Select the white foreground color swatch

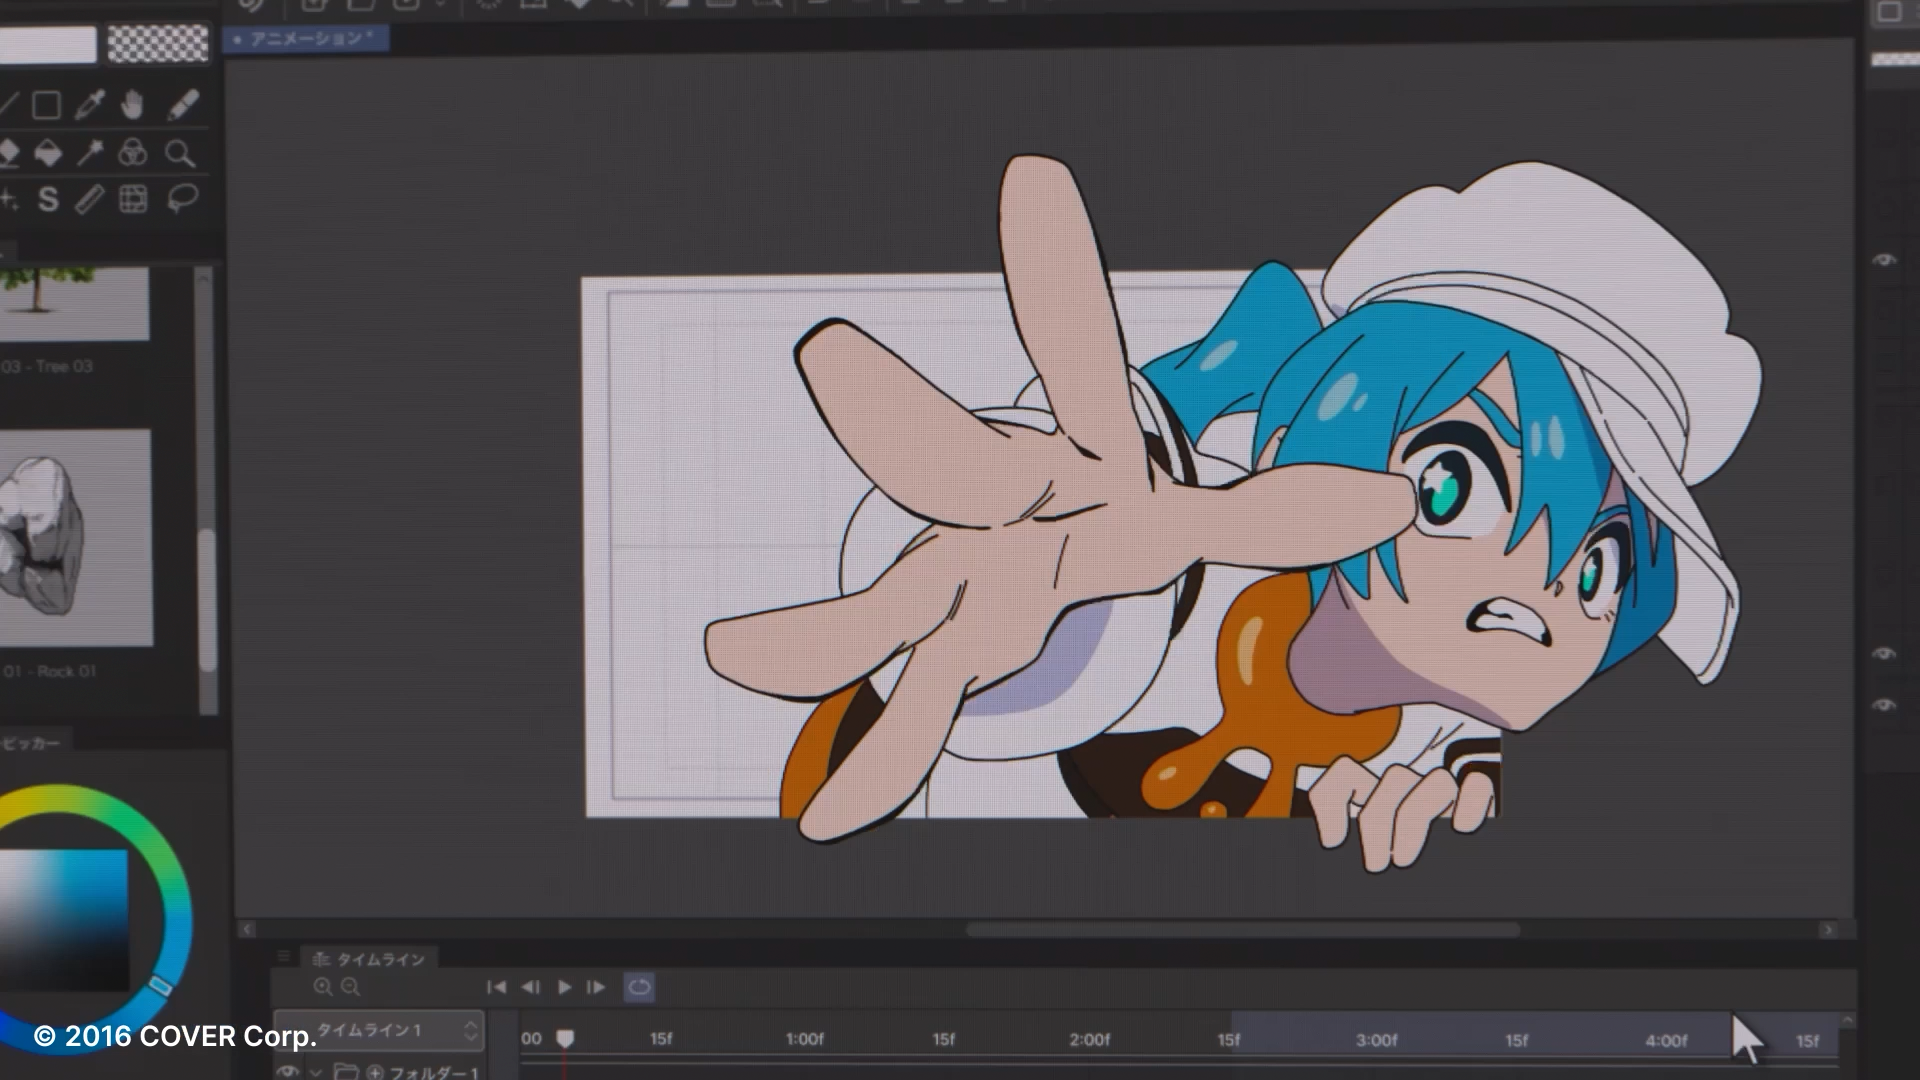tap(47, 44)
